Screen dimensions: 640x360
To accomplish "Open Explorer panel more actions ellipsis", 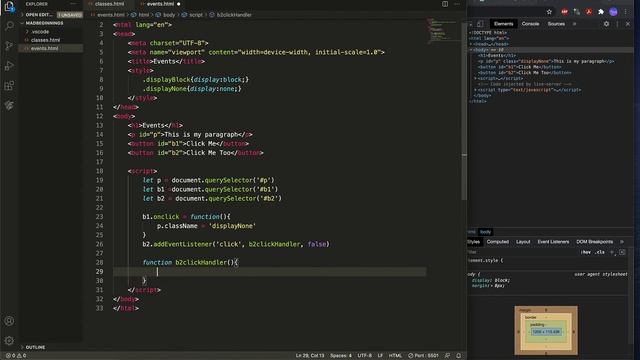I will 73,4.
